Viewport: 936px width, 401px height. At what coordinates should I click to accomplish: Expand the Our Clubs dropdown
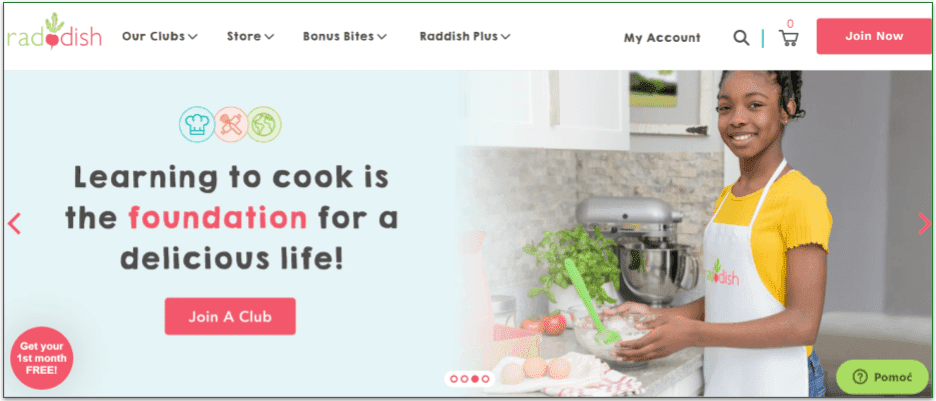pyautogui.click(x=159, y=36)
